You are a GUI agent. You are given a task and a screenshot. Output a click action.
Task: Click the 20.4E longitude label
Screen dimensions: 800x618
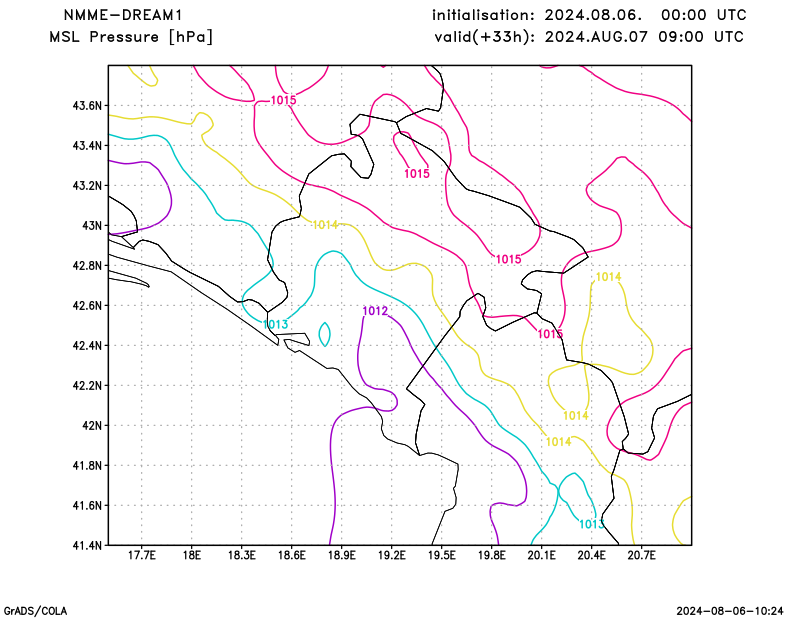pyautogui.click(x=592, y=555)
